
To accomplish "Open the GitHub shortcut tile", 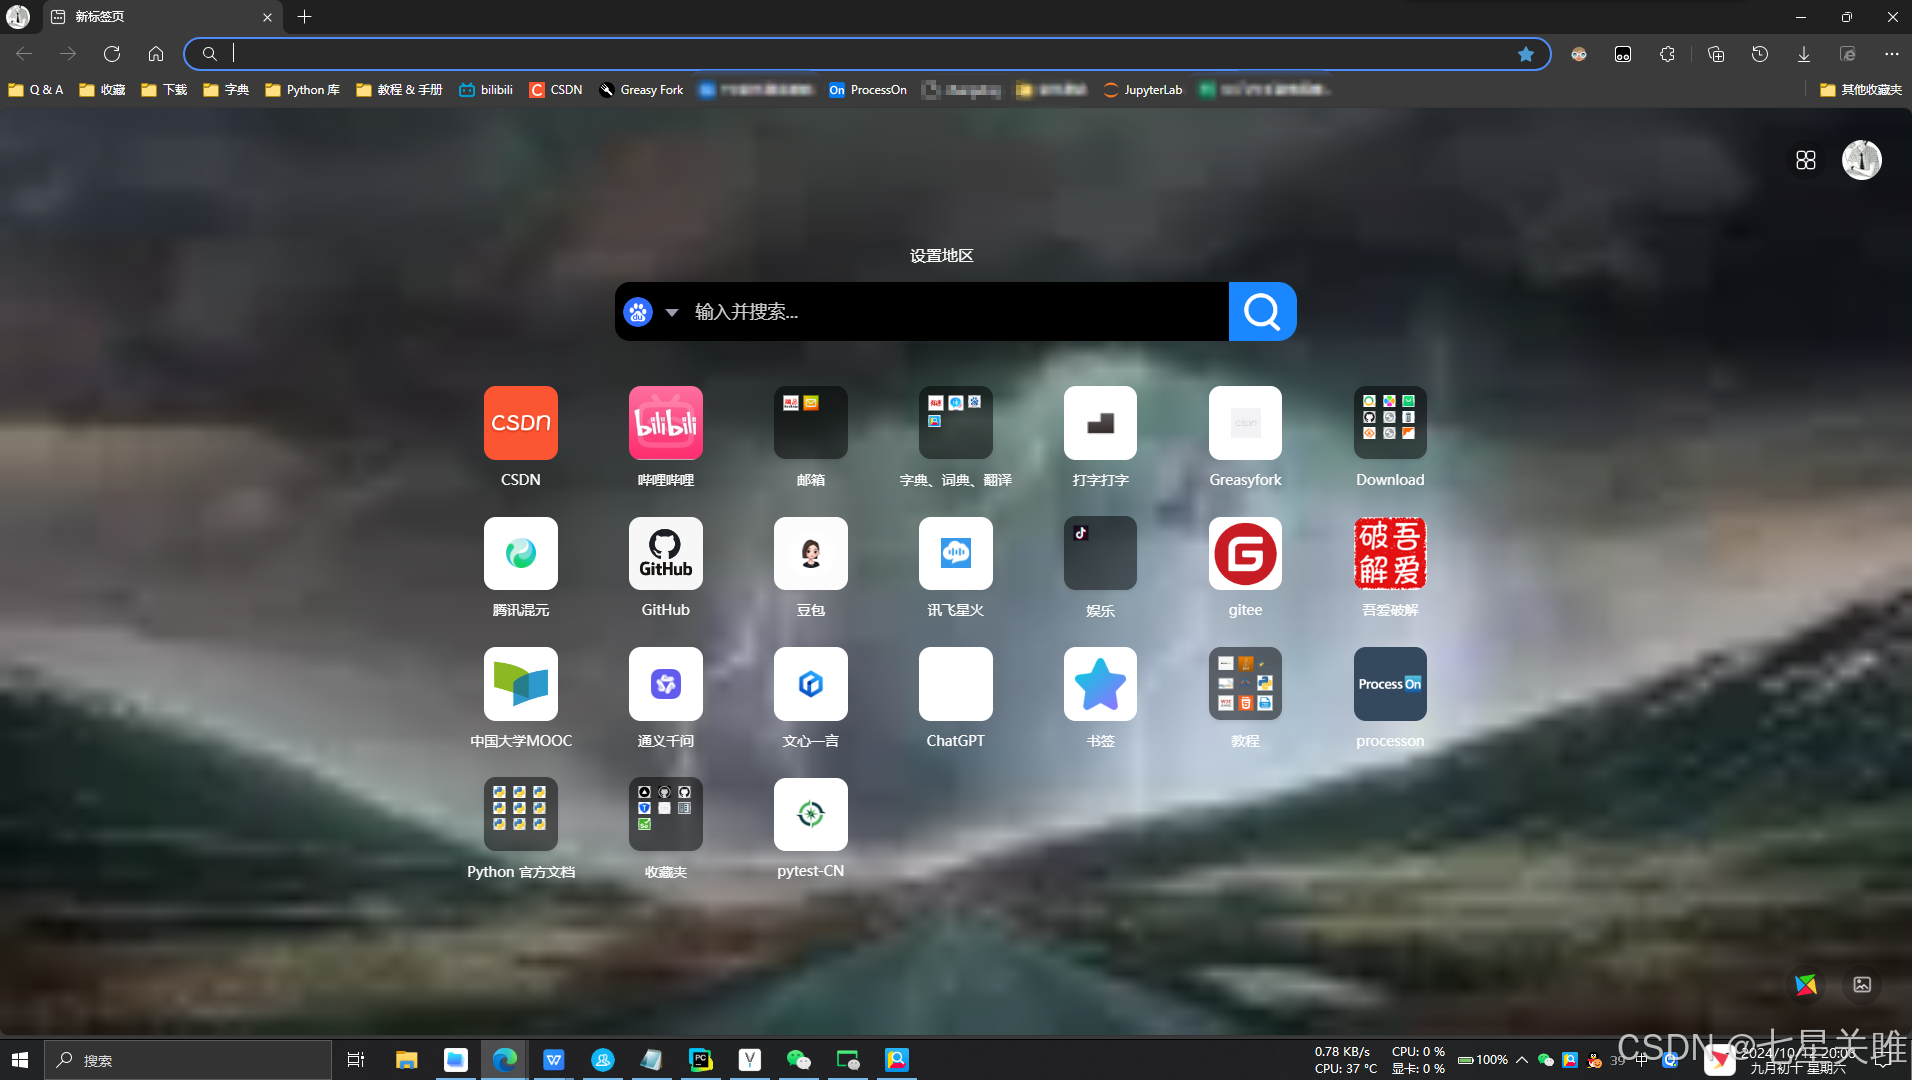I will click(665, 553).
